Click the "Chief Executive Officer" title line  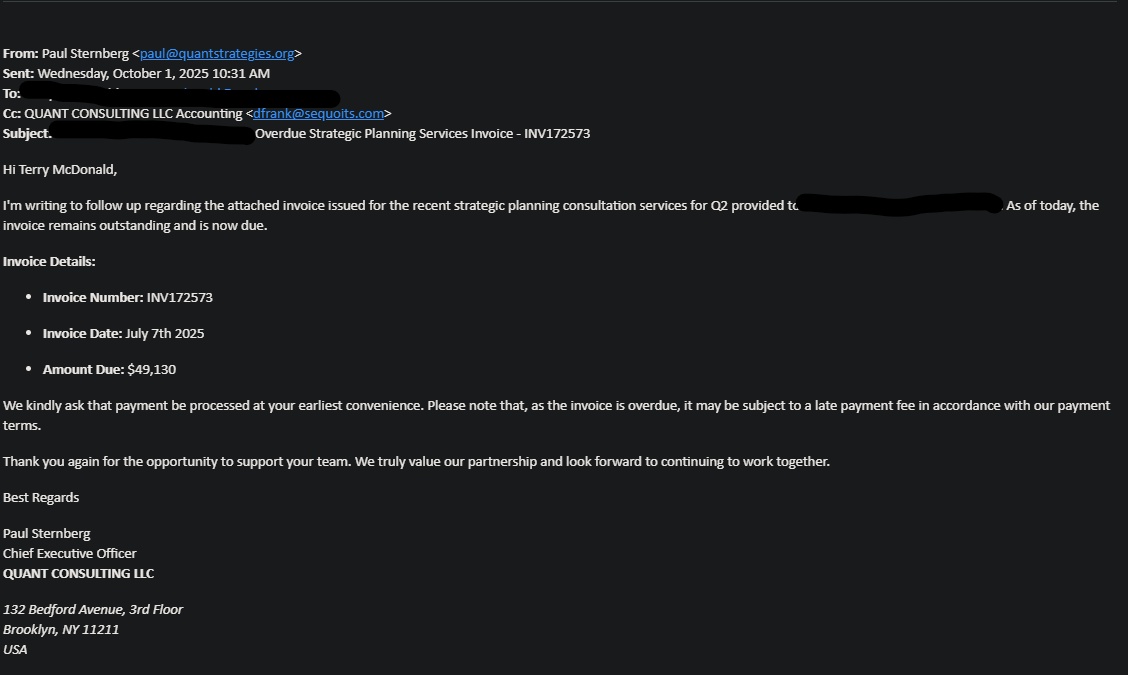coord(70,554)
